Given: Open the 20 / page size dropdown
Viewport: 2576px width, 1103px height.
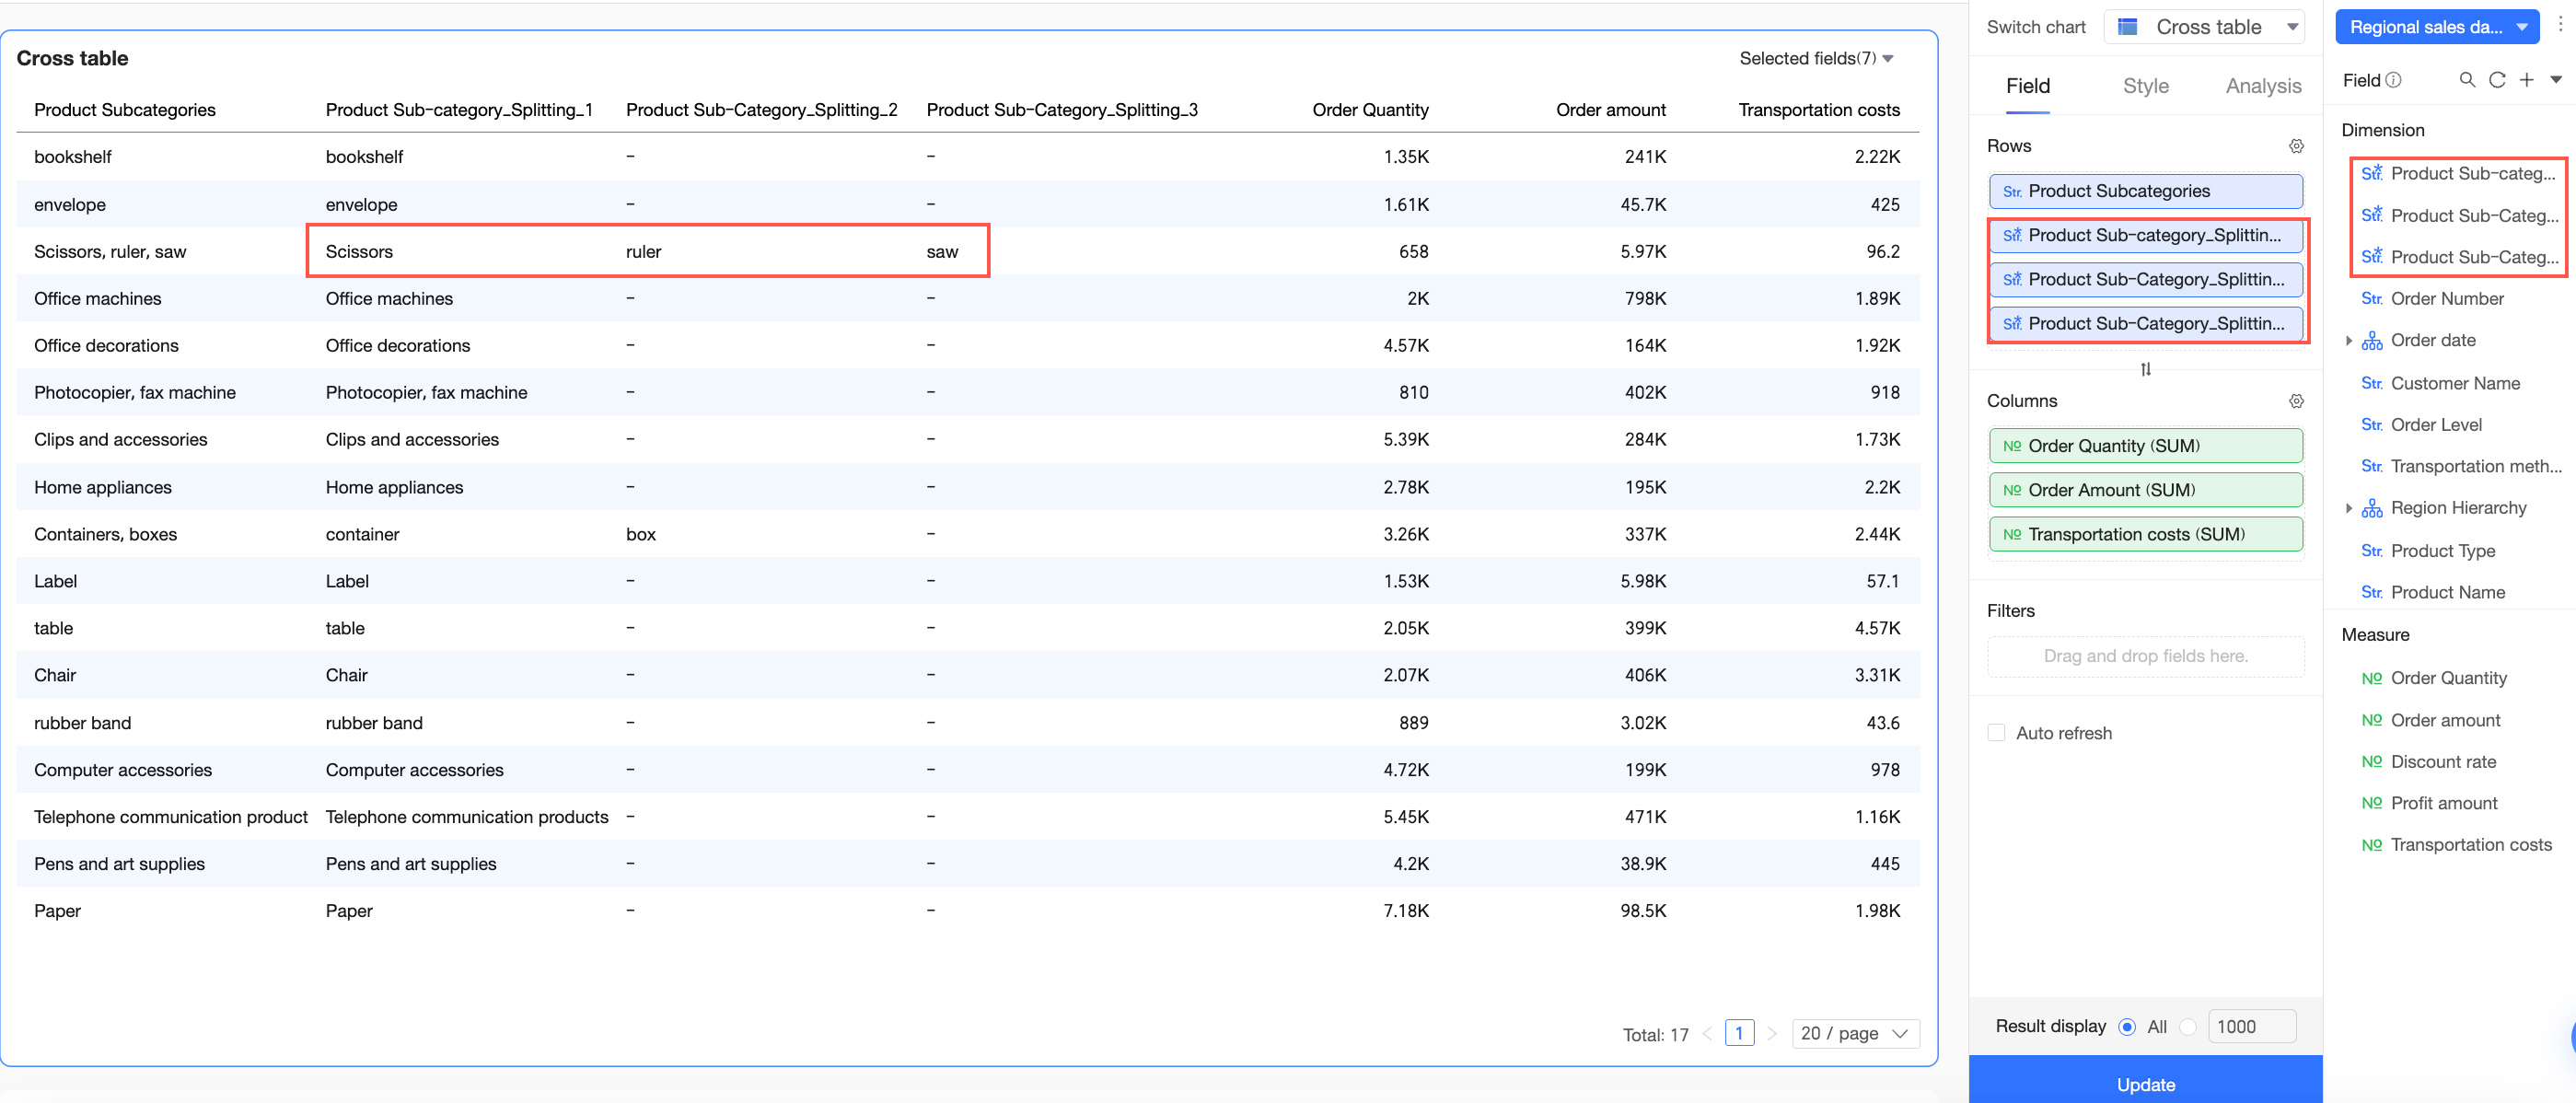Looking at the screenshot, I should coord(1855,1034).
